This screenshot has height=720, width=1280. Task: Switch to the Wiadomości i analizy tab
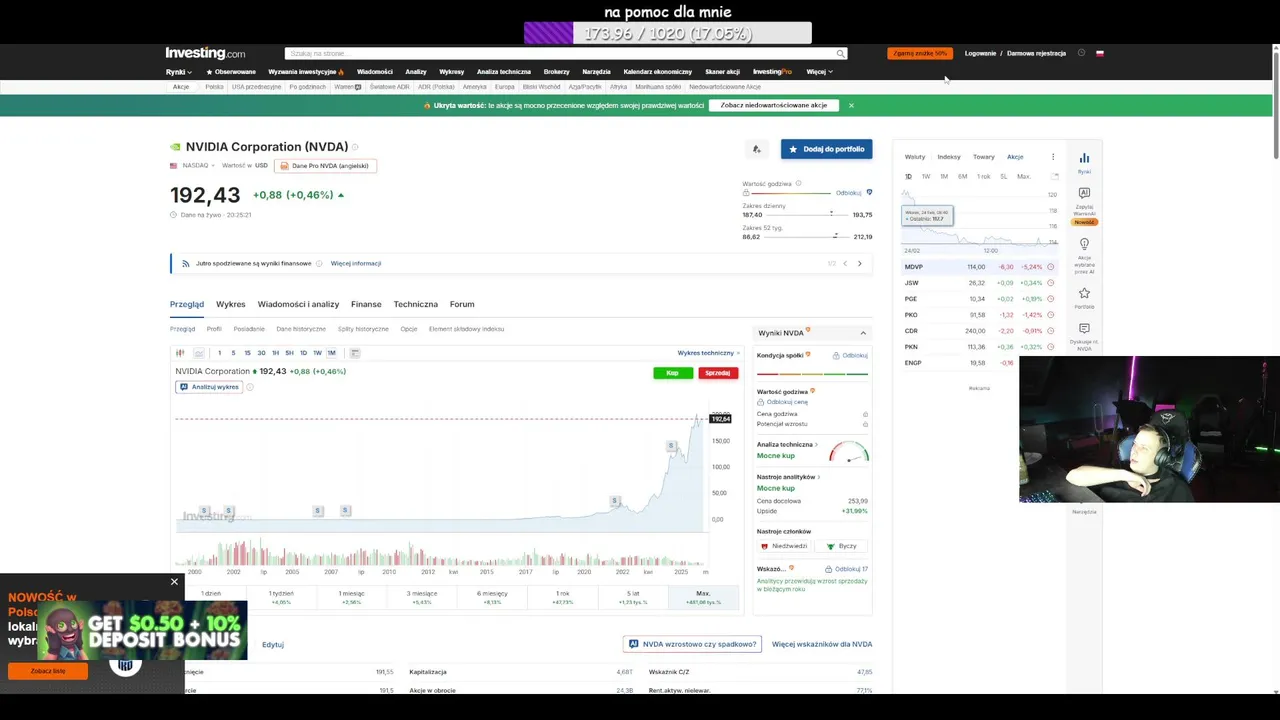click(x=298, y=304)
